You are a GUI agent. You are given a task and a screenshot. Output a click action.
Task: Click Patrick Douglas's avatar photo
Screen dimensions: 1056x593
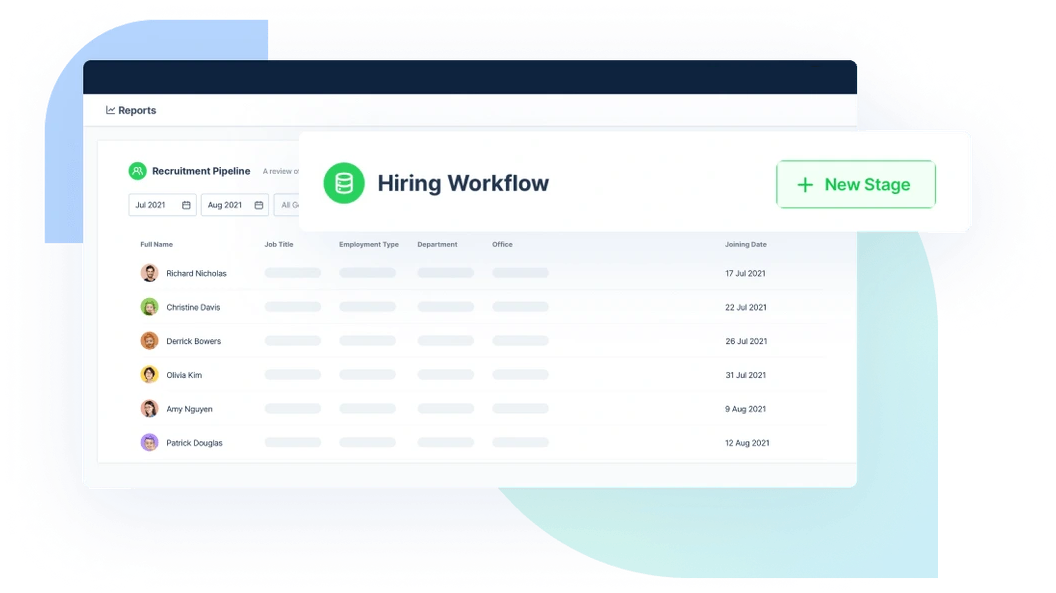point(149,442)
